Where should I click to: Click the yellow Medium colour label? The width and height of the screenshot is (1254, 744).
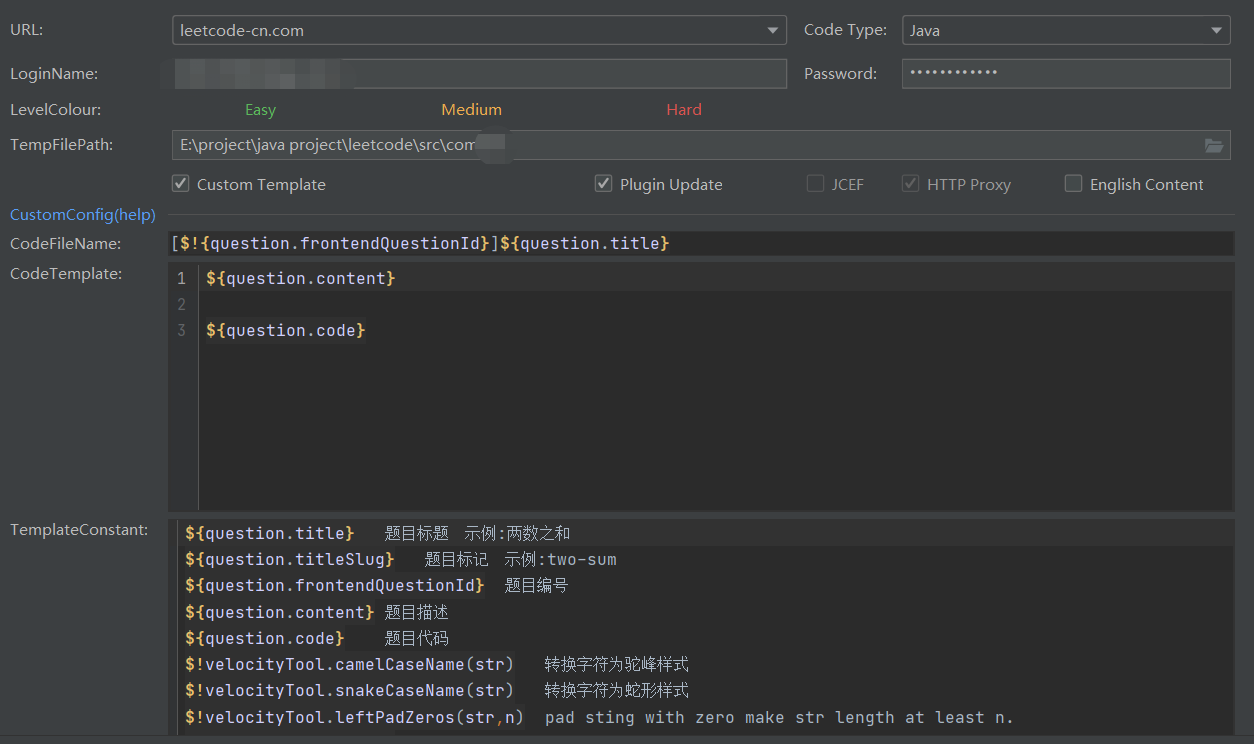(x=471, y=109)
